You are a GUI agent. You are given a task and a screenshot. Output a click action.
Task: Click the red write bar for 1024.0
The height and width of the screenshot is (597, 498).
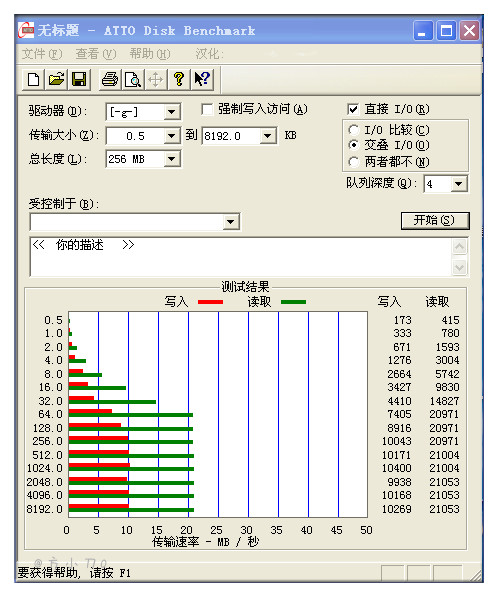99,465
